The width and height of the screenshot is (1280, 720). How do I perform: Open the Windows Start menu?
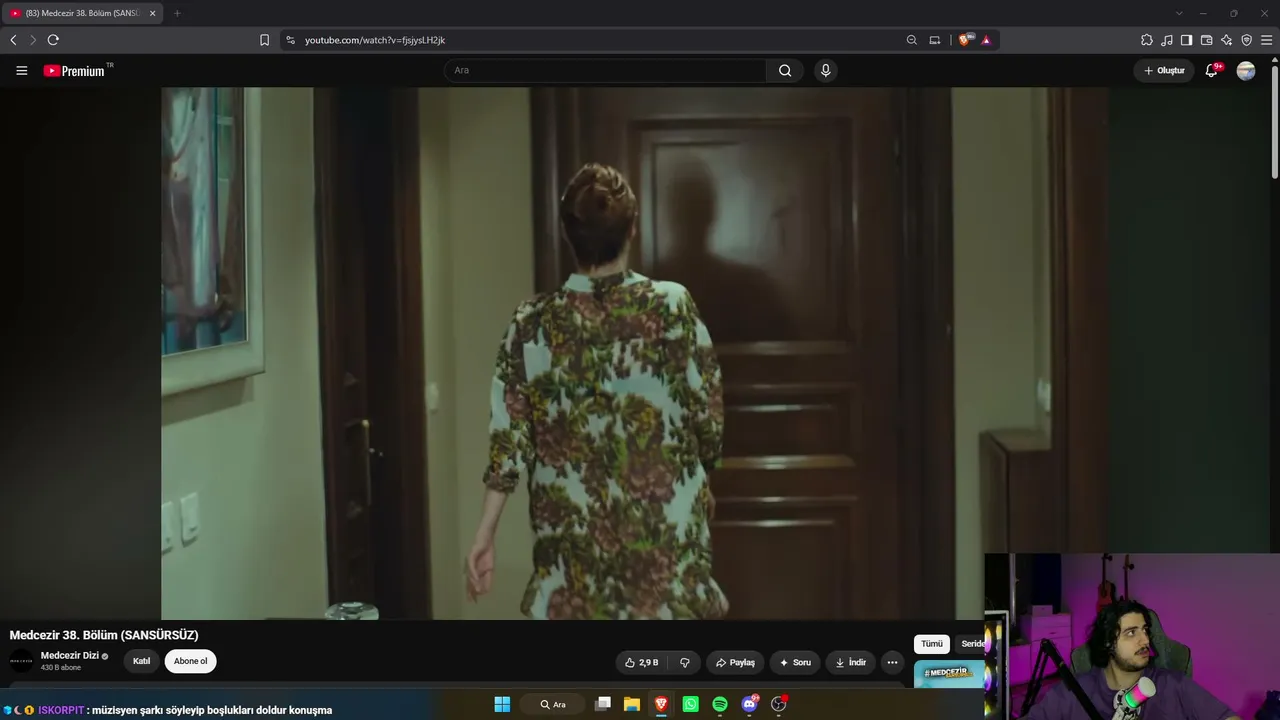coord(502,704)
